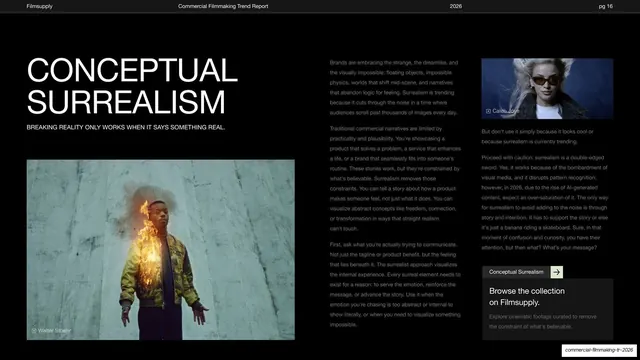
Task: Click the credit name on sunglasses woman image
Action: (506, 111)
